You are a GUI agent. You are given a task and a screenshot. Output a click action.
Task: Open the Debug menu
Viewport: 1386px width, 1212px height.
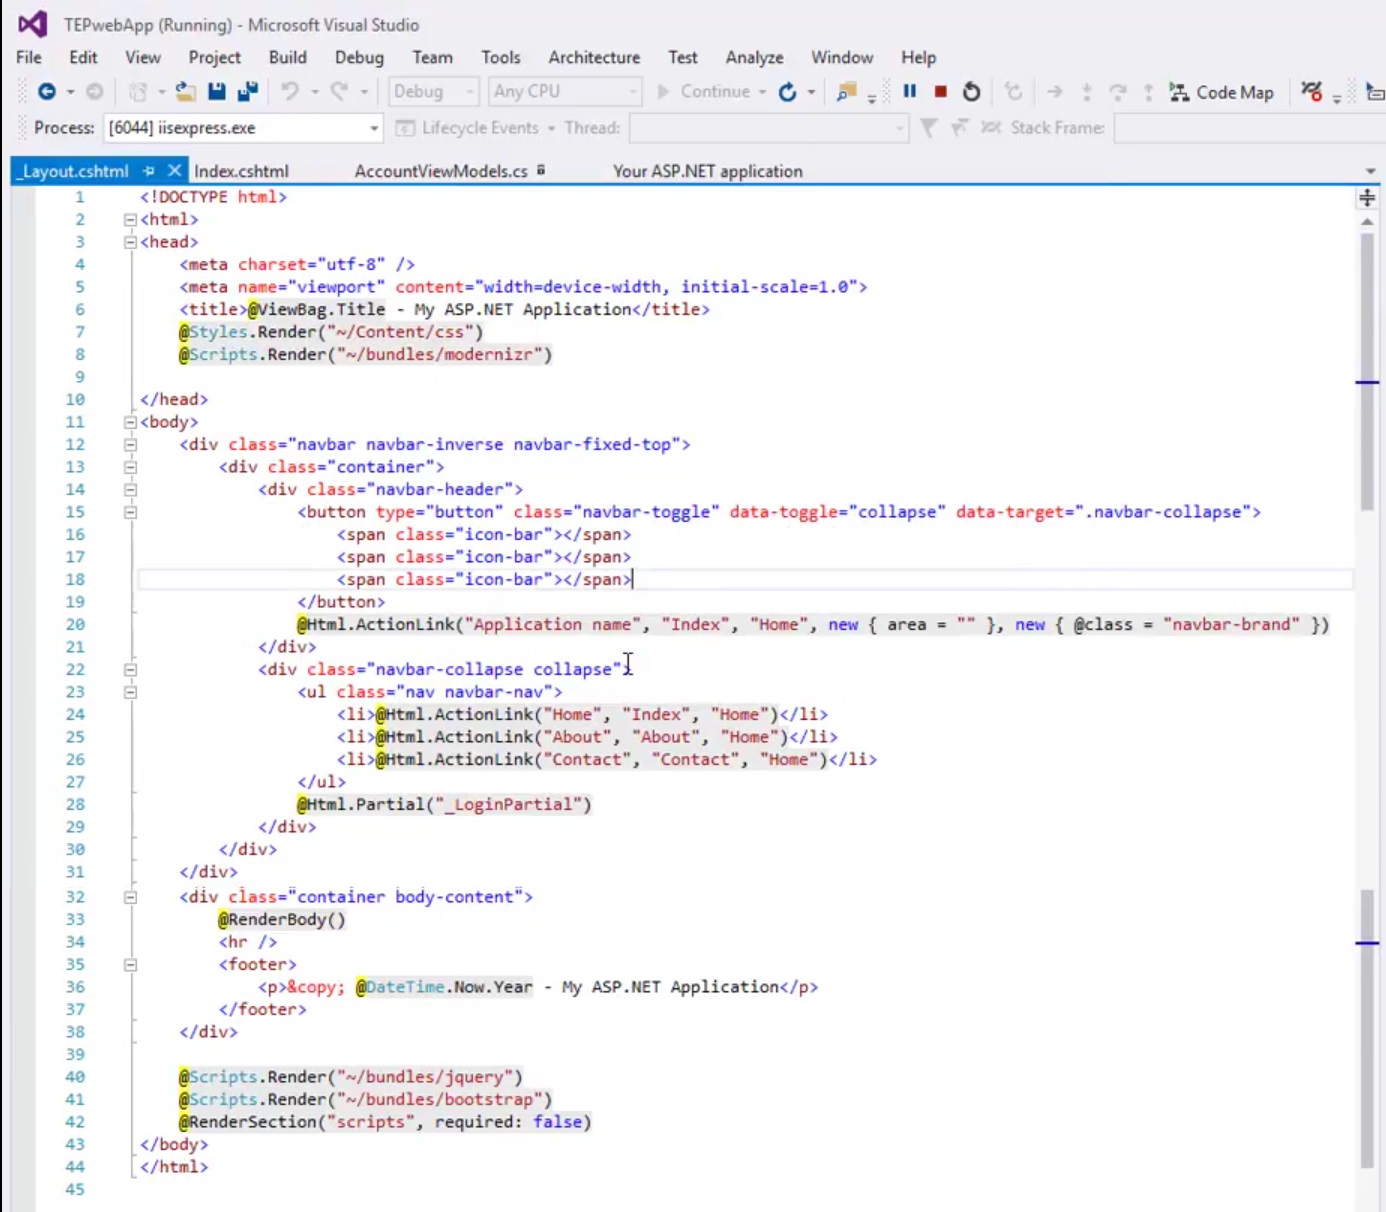pyautogui.click(x=359, y=57)
